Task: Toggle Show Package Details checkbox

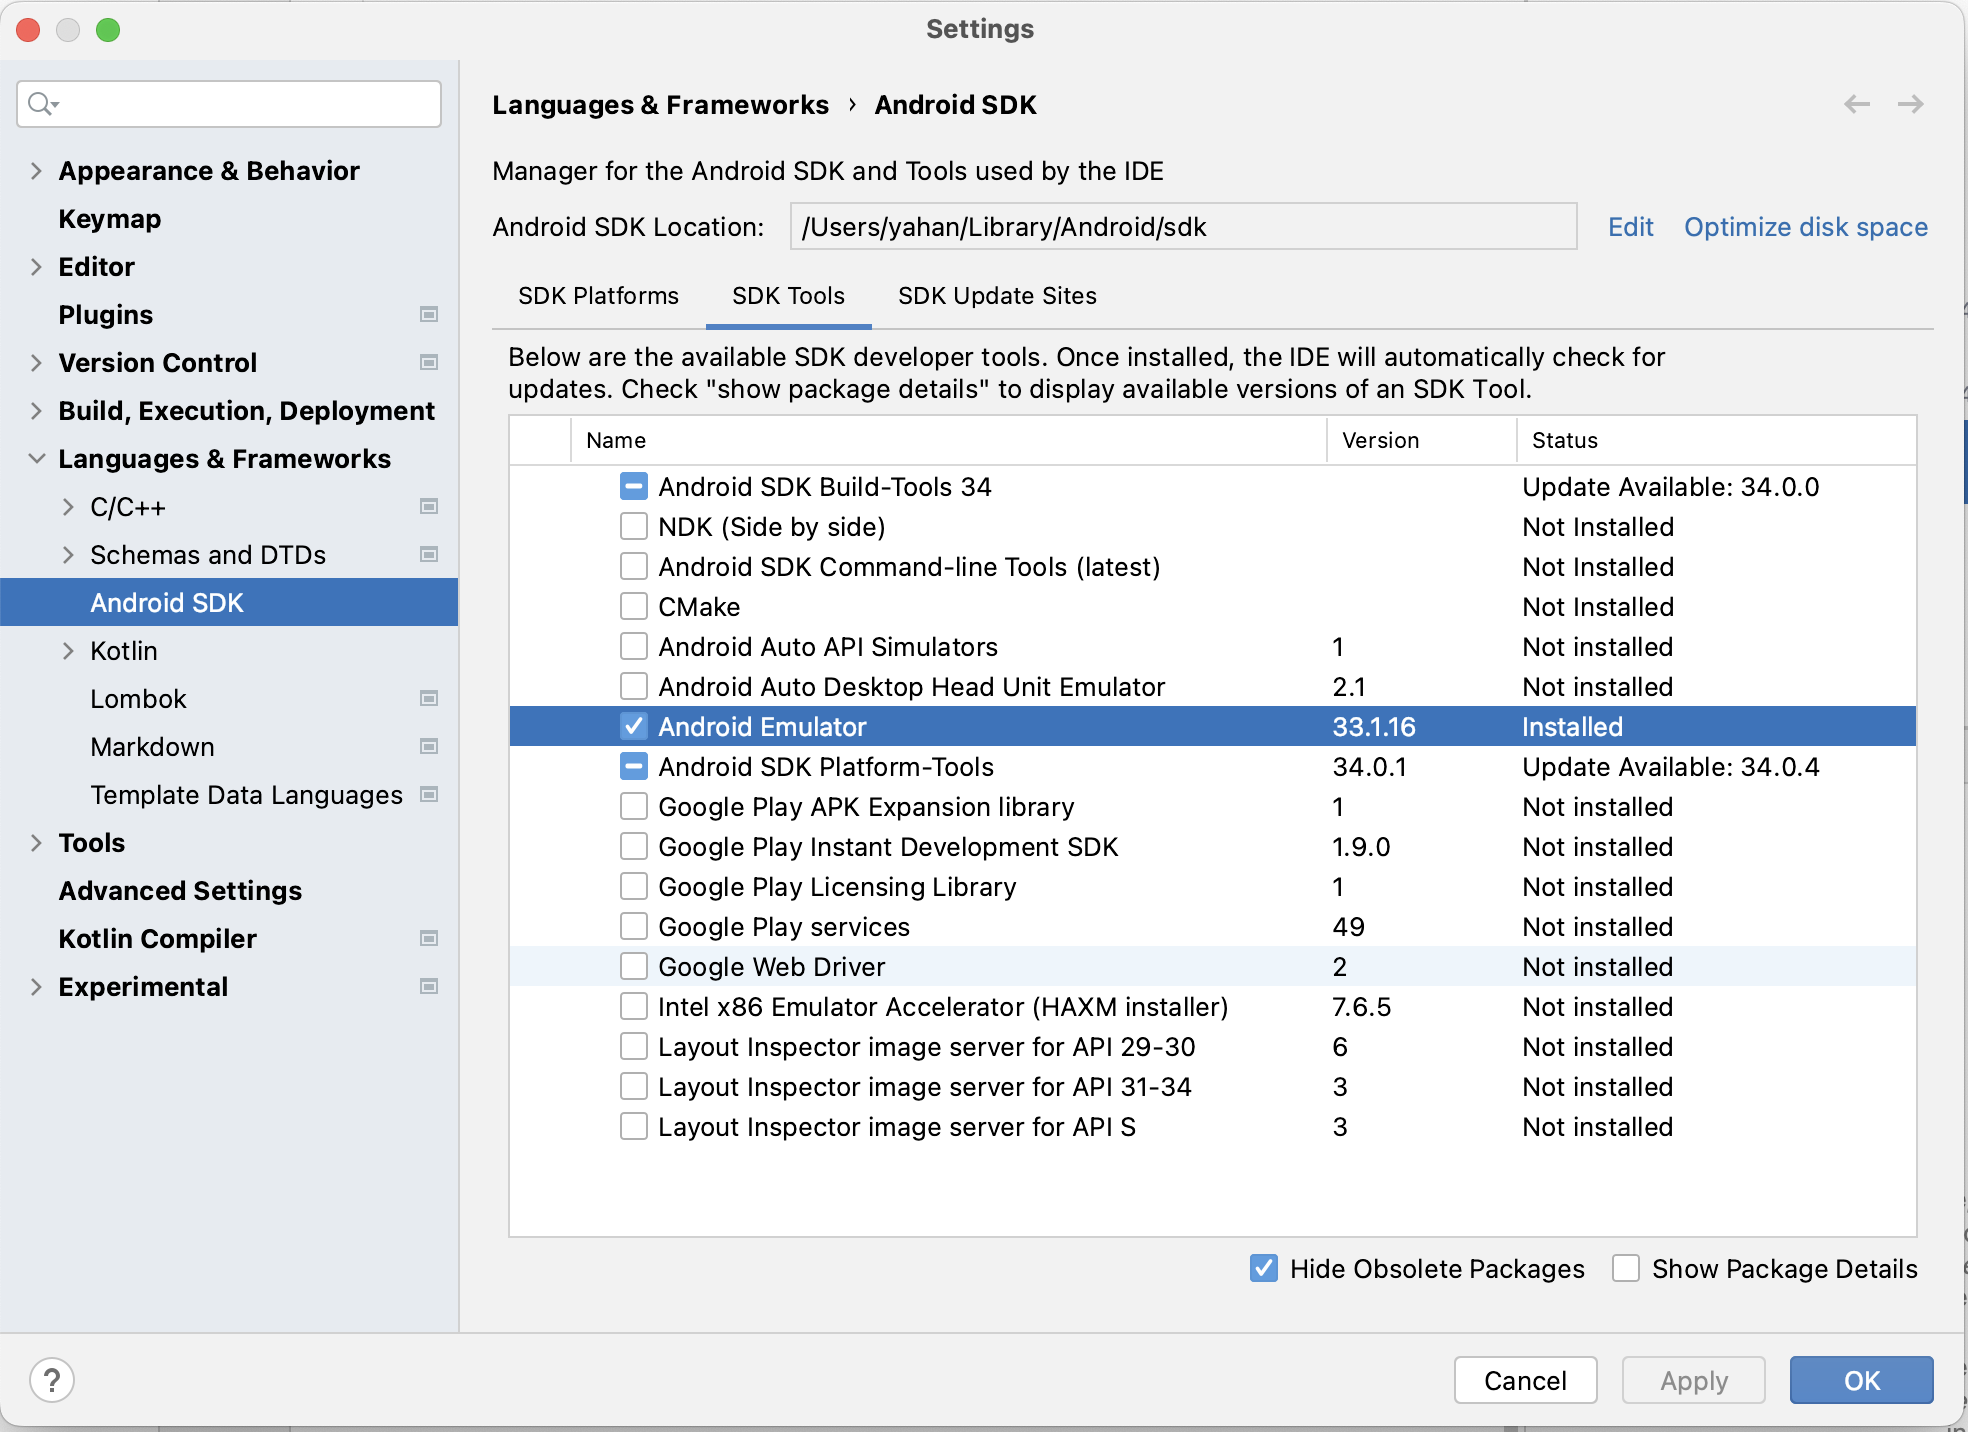Action: pyautogui.click(x=1626, y=1268)
